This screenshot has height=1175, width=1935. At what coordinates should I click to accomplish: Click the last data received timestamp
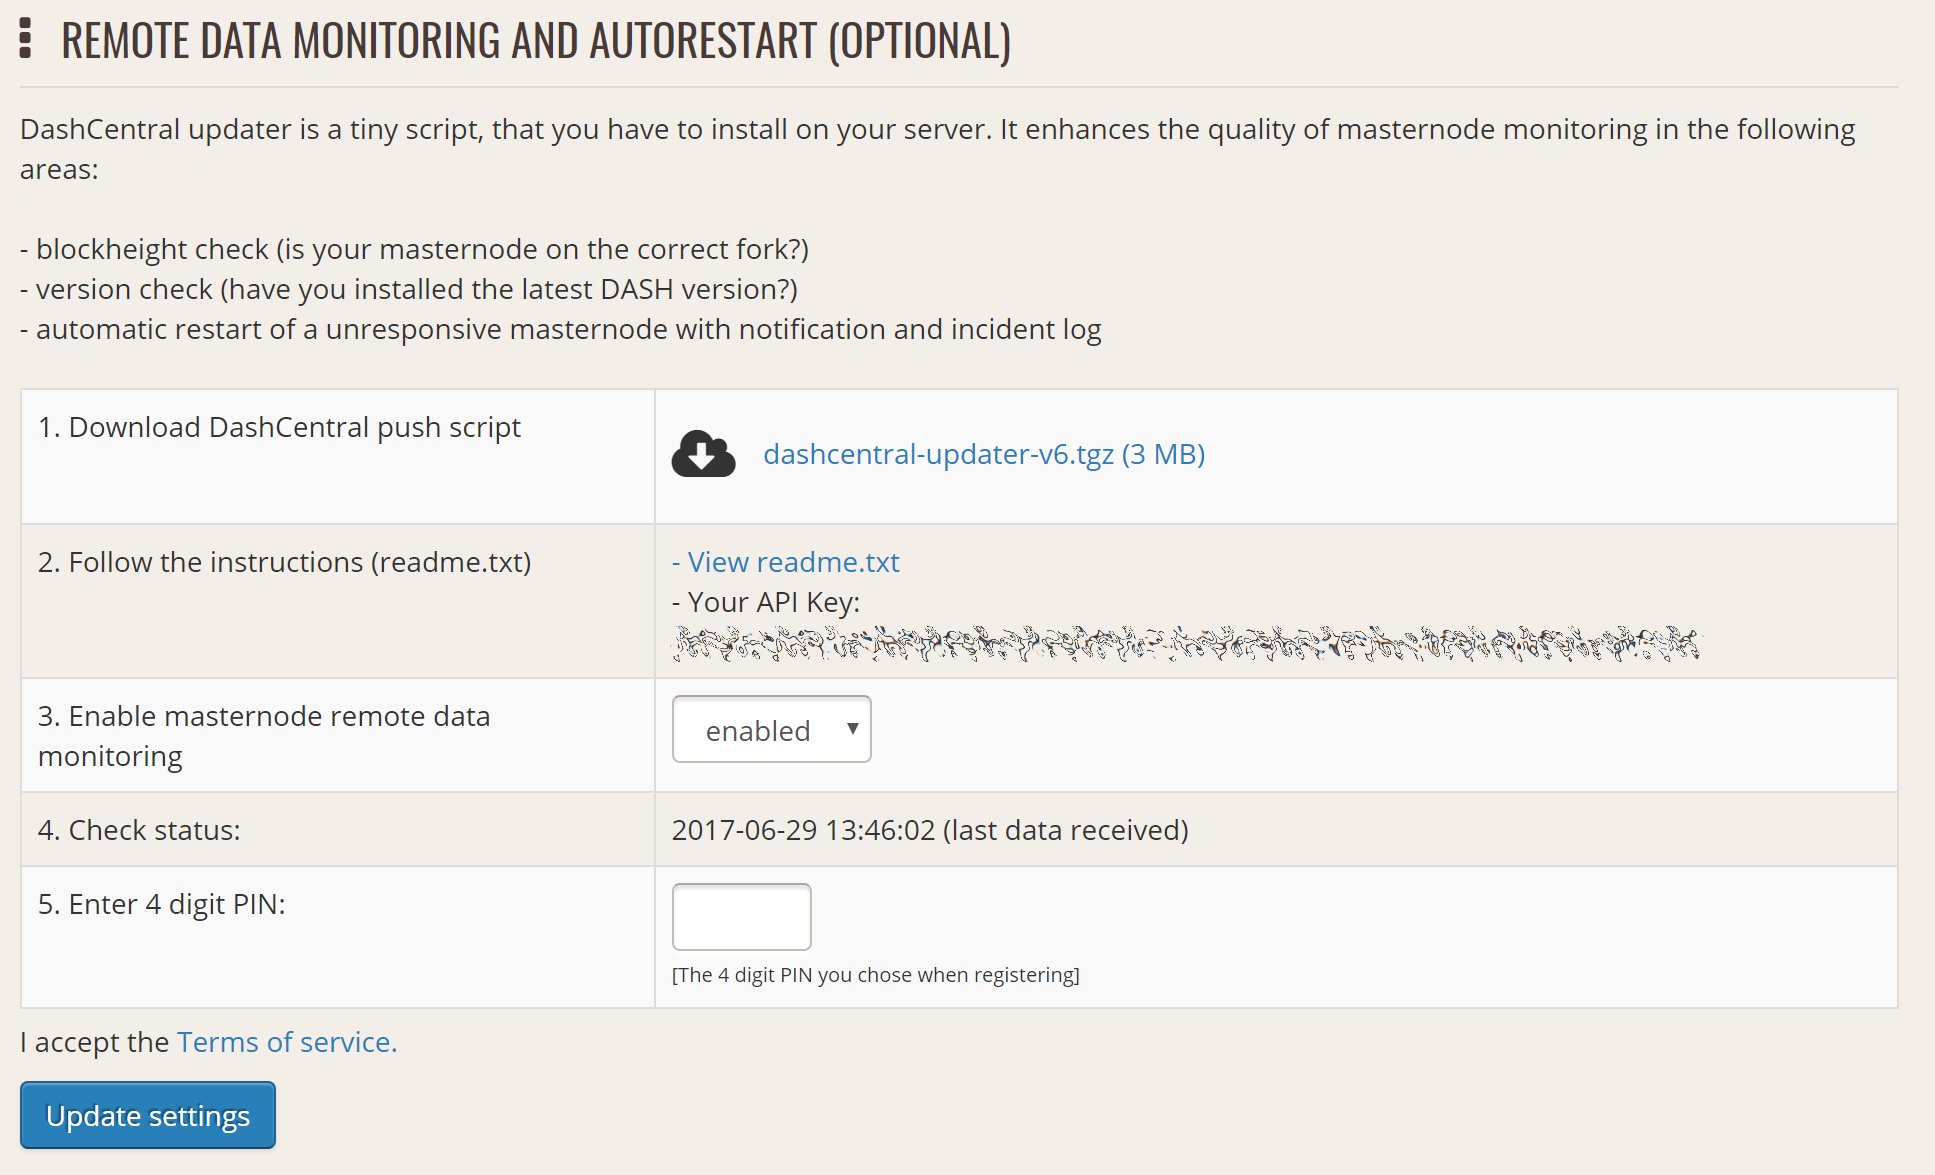pos(929,830)
